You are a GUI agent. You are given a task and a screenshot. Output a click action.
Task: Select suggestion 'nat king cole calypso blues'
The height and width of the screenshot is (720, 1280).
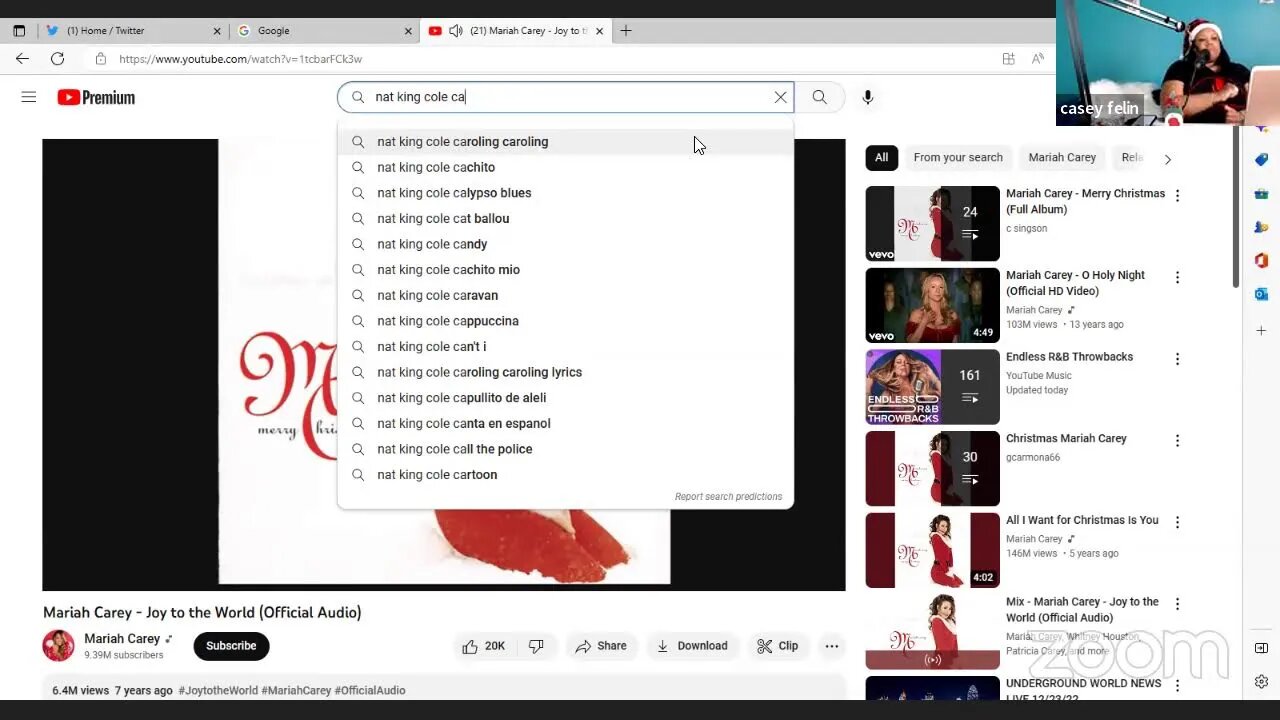[x=565, y=193]
